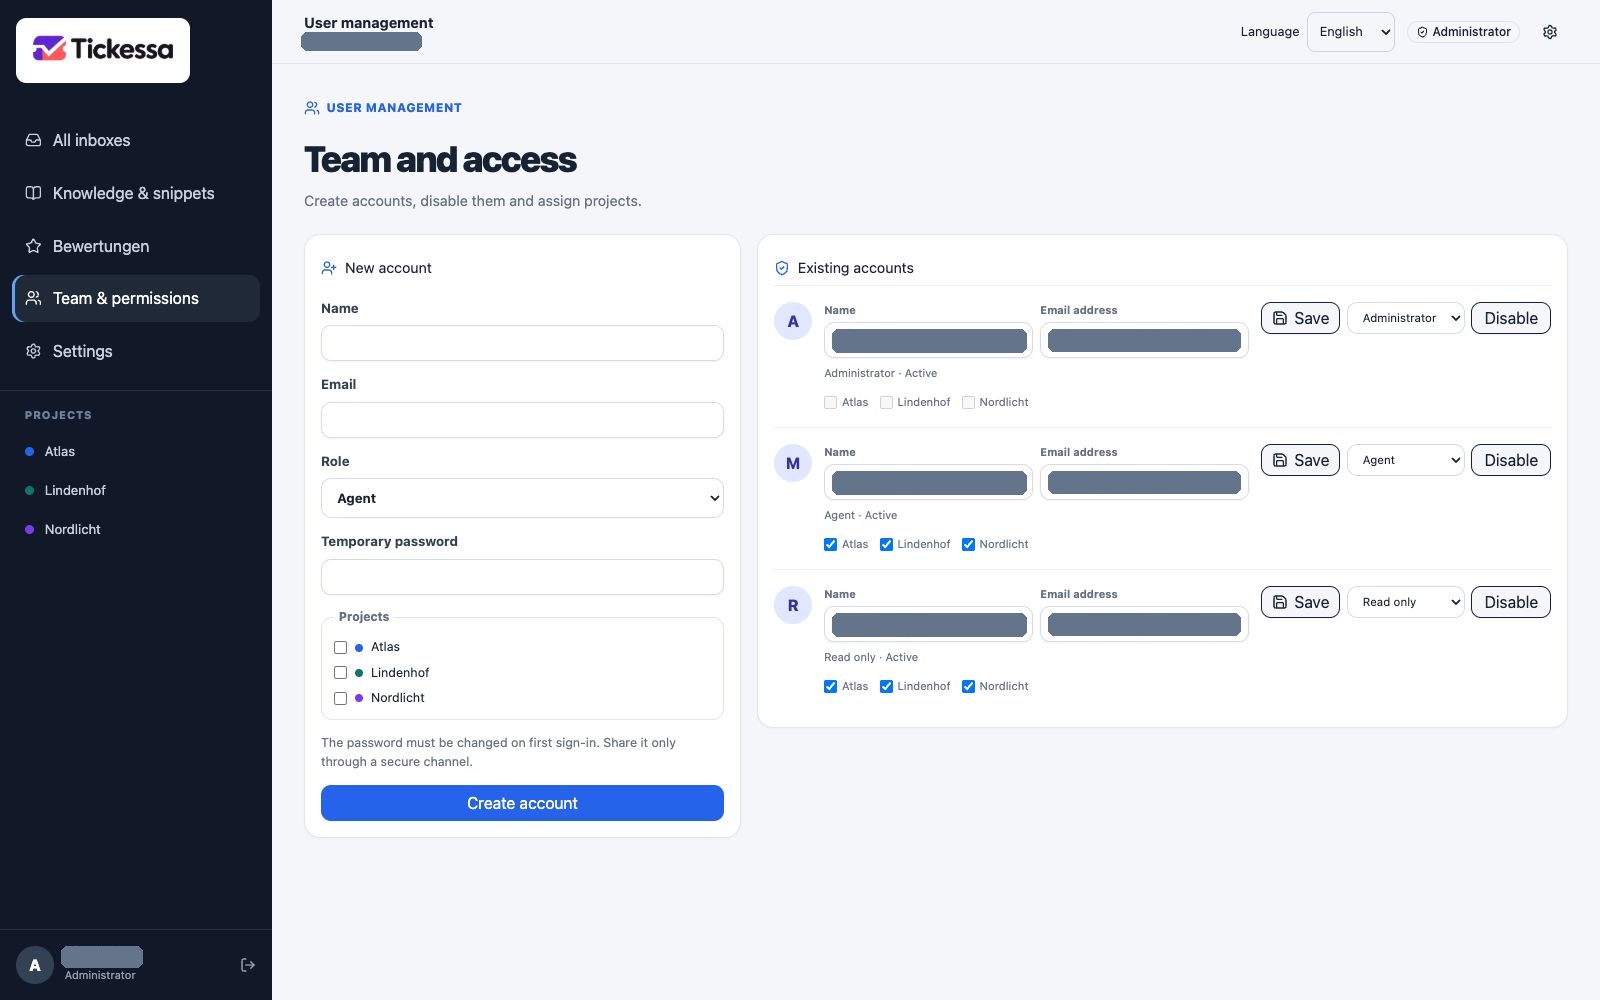This screenshot has width=1600, height=1000.
Task: Open Knowledge & snippets
Action: tap(136, 193)
